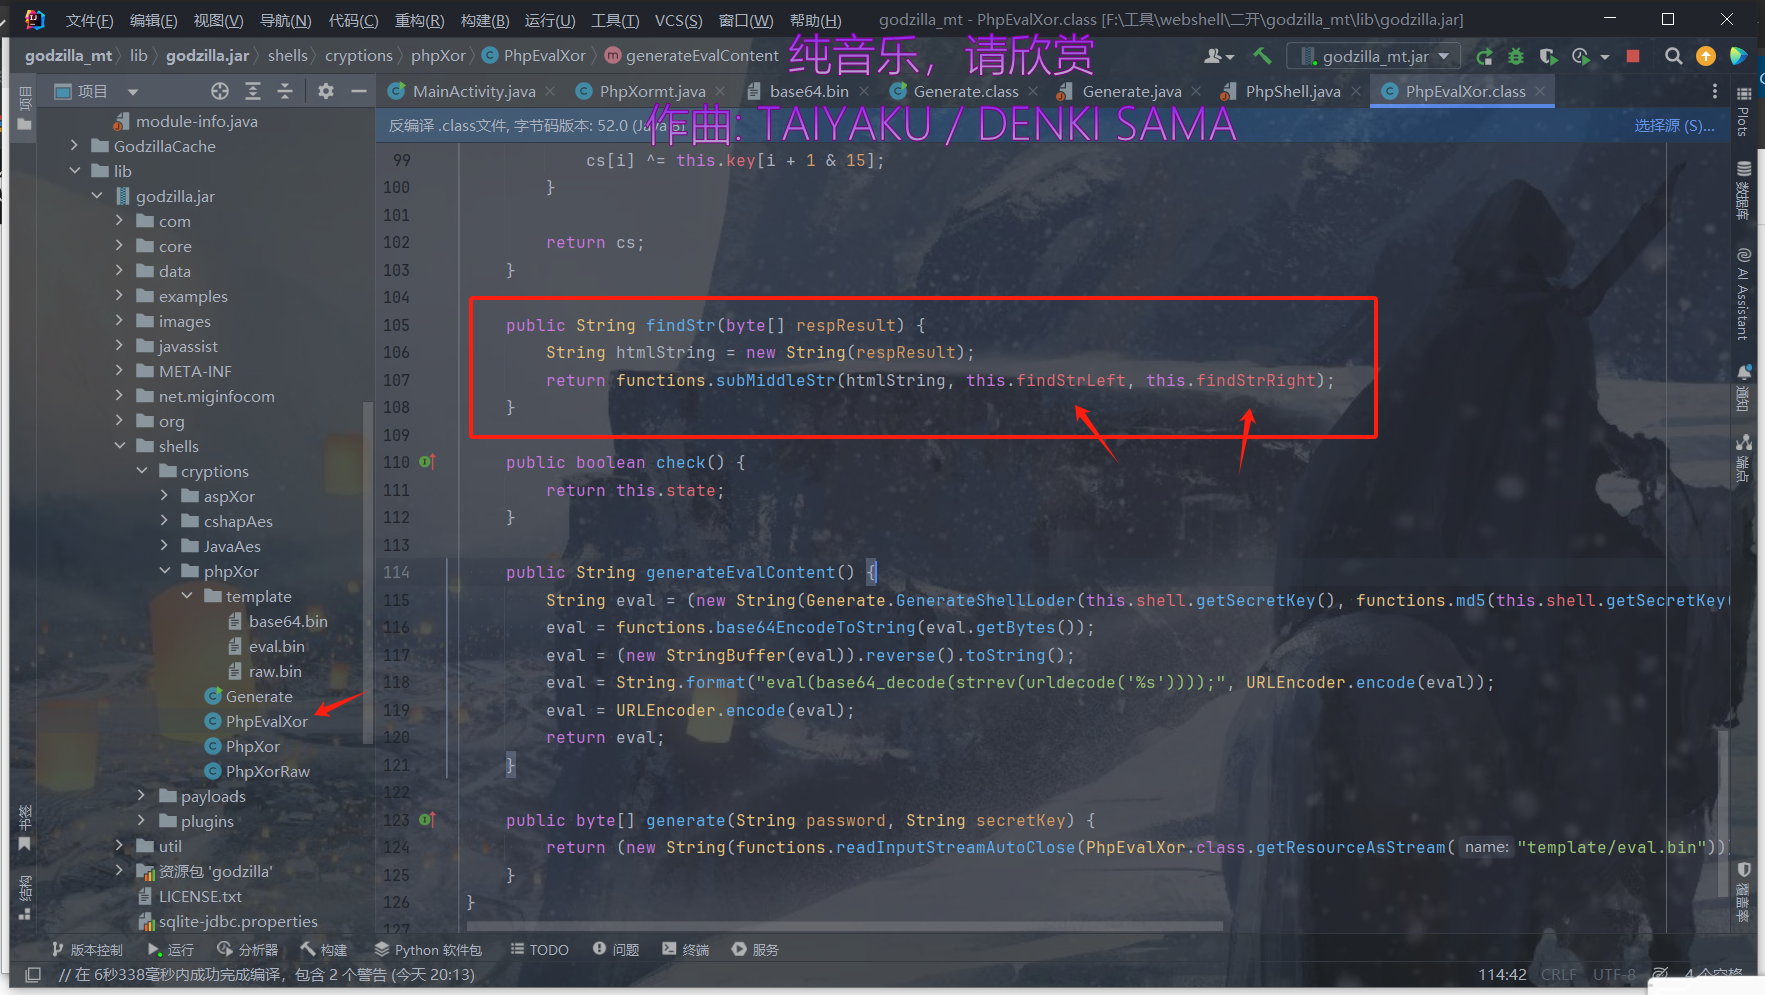Viewport: 1765px width, 995px height.
Task: Click the editor tabs more options icon
Action: tap(1715, 91)
